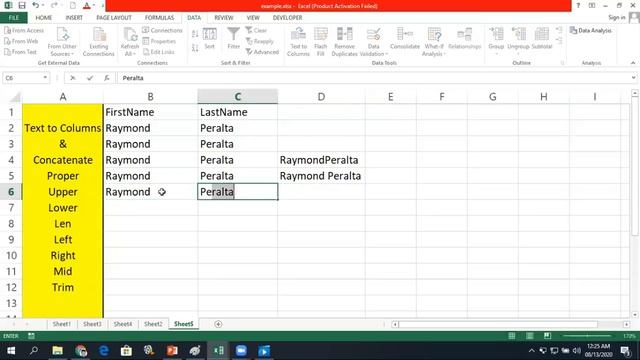Add a new sheet with plus button
Image resolution: width=640 pixels, height=360 pixels.
tap(218, 324)
